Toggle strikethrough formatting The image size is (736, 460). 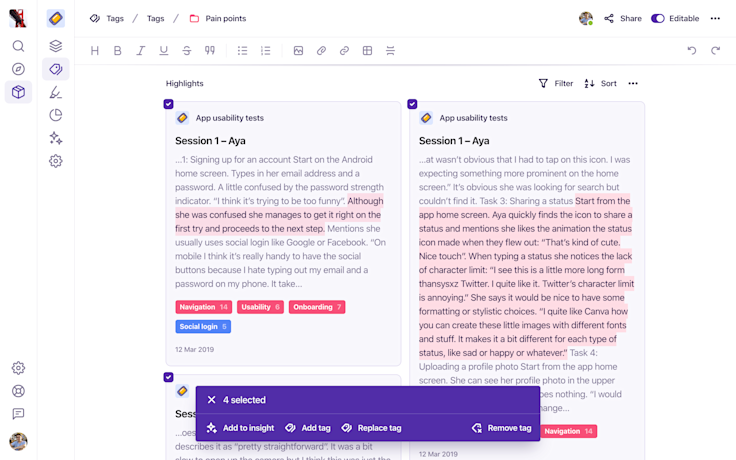[187, 51]
